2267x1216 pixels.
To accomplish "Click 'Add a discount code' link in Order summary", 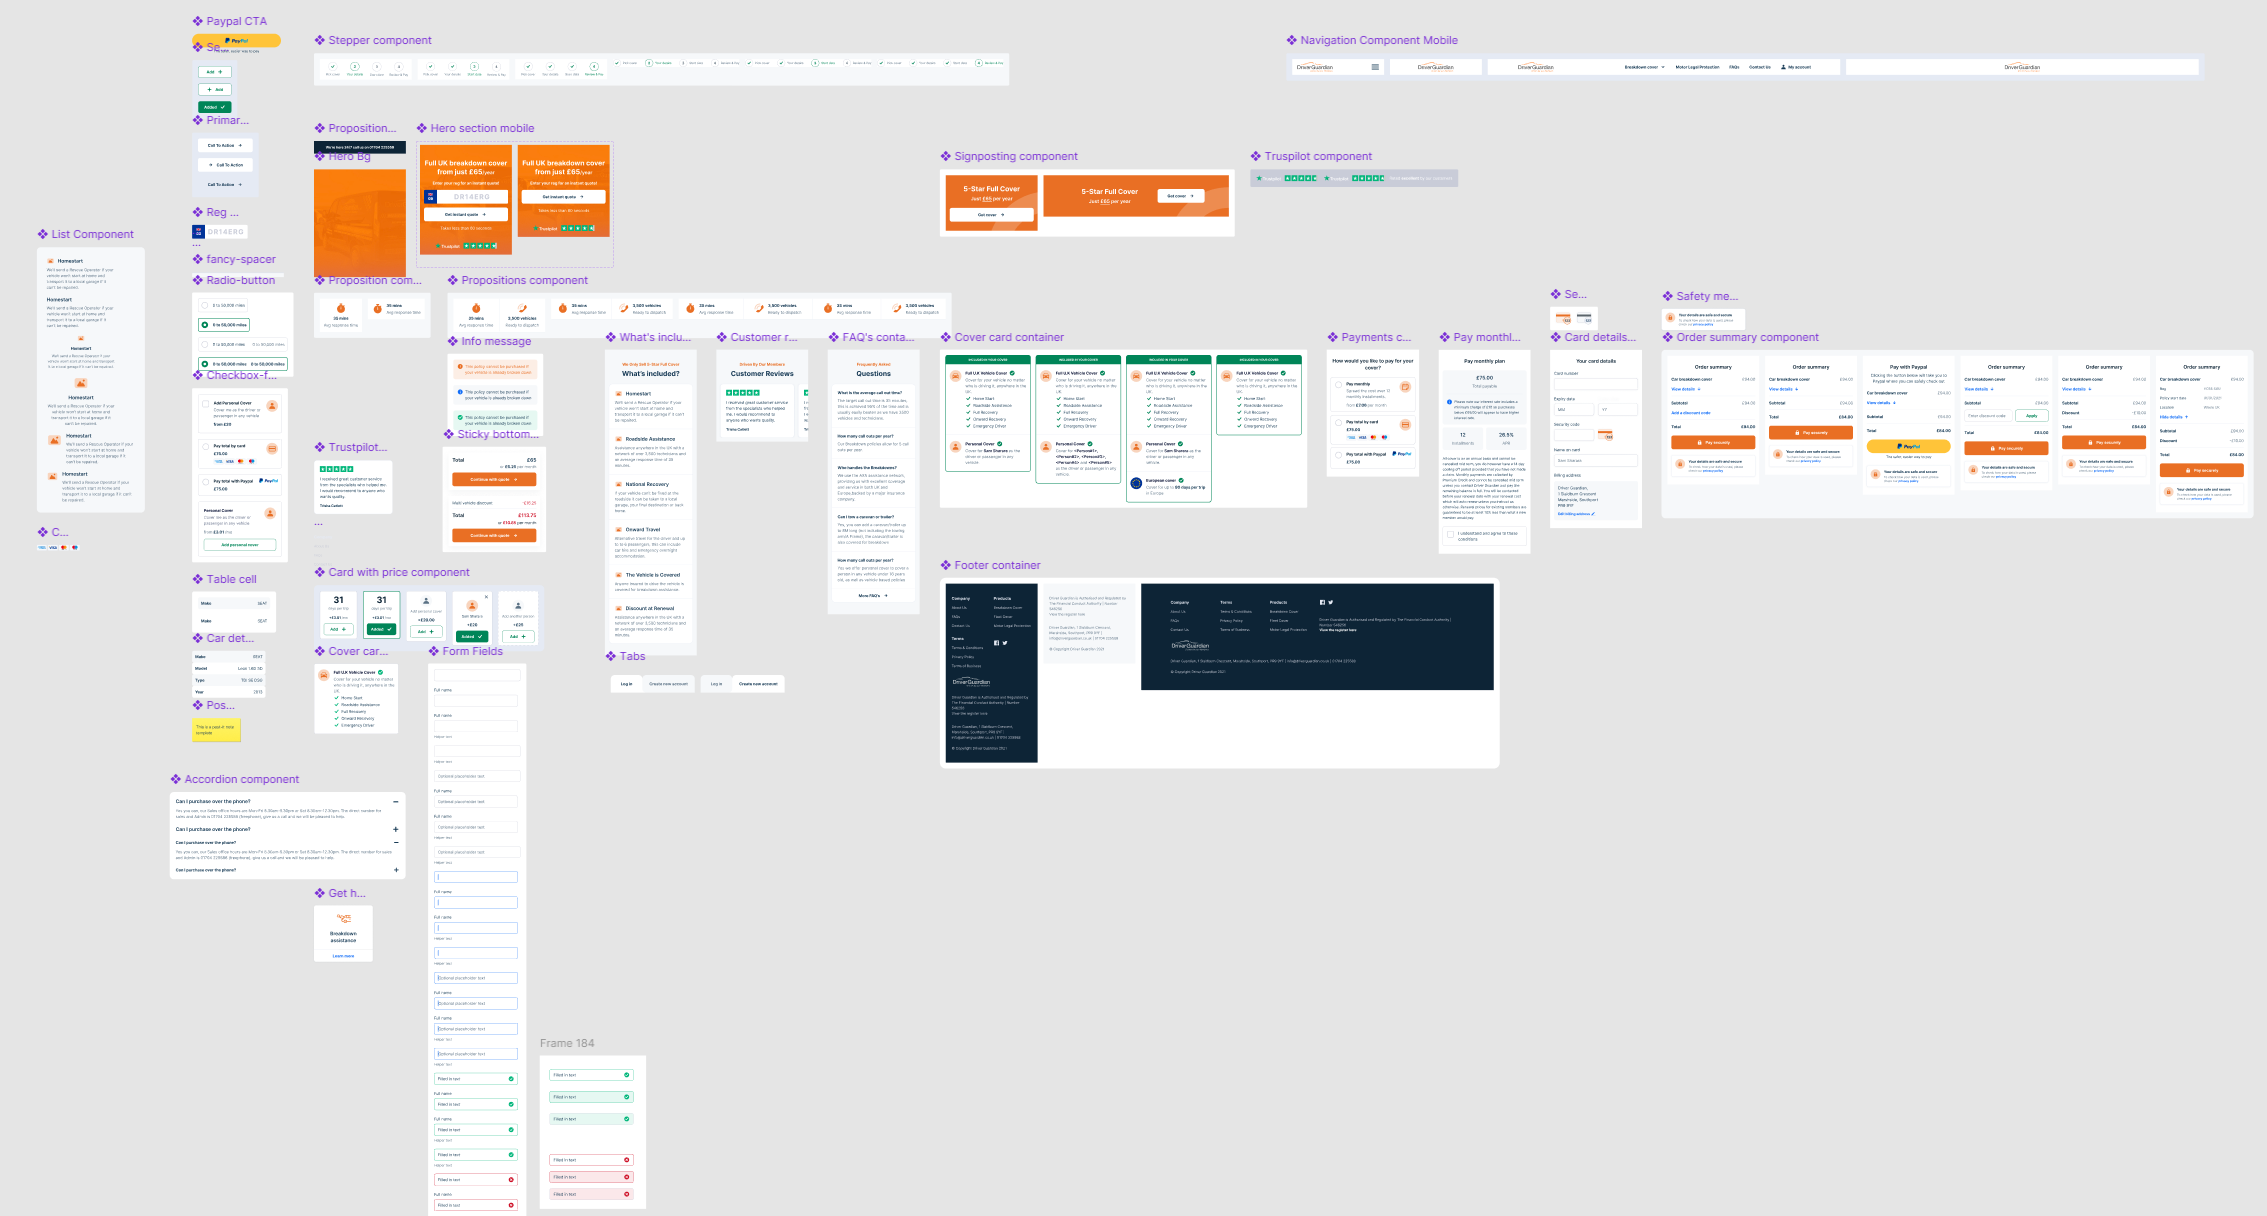I will tap(1691, 413).
